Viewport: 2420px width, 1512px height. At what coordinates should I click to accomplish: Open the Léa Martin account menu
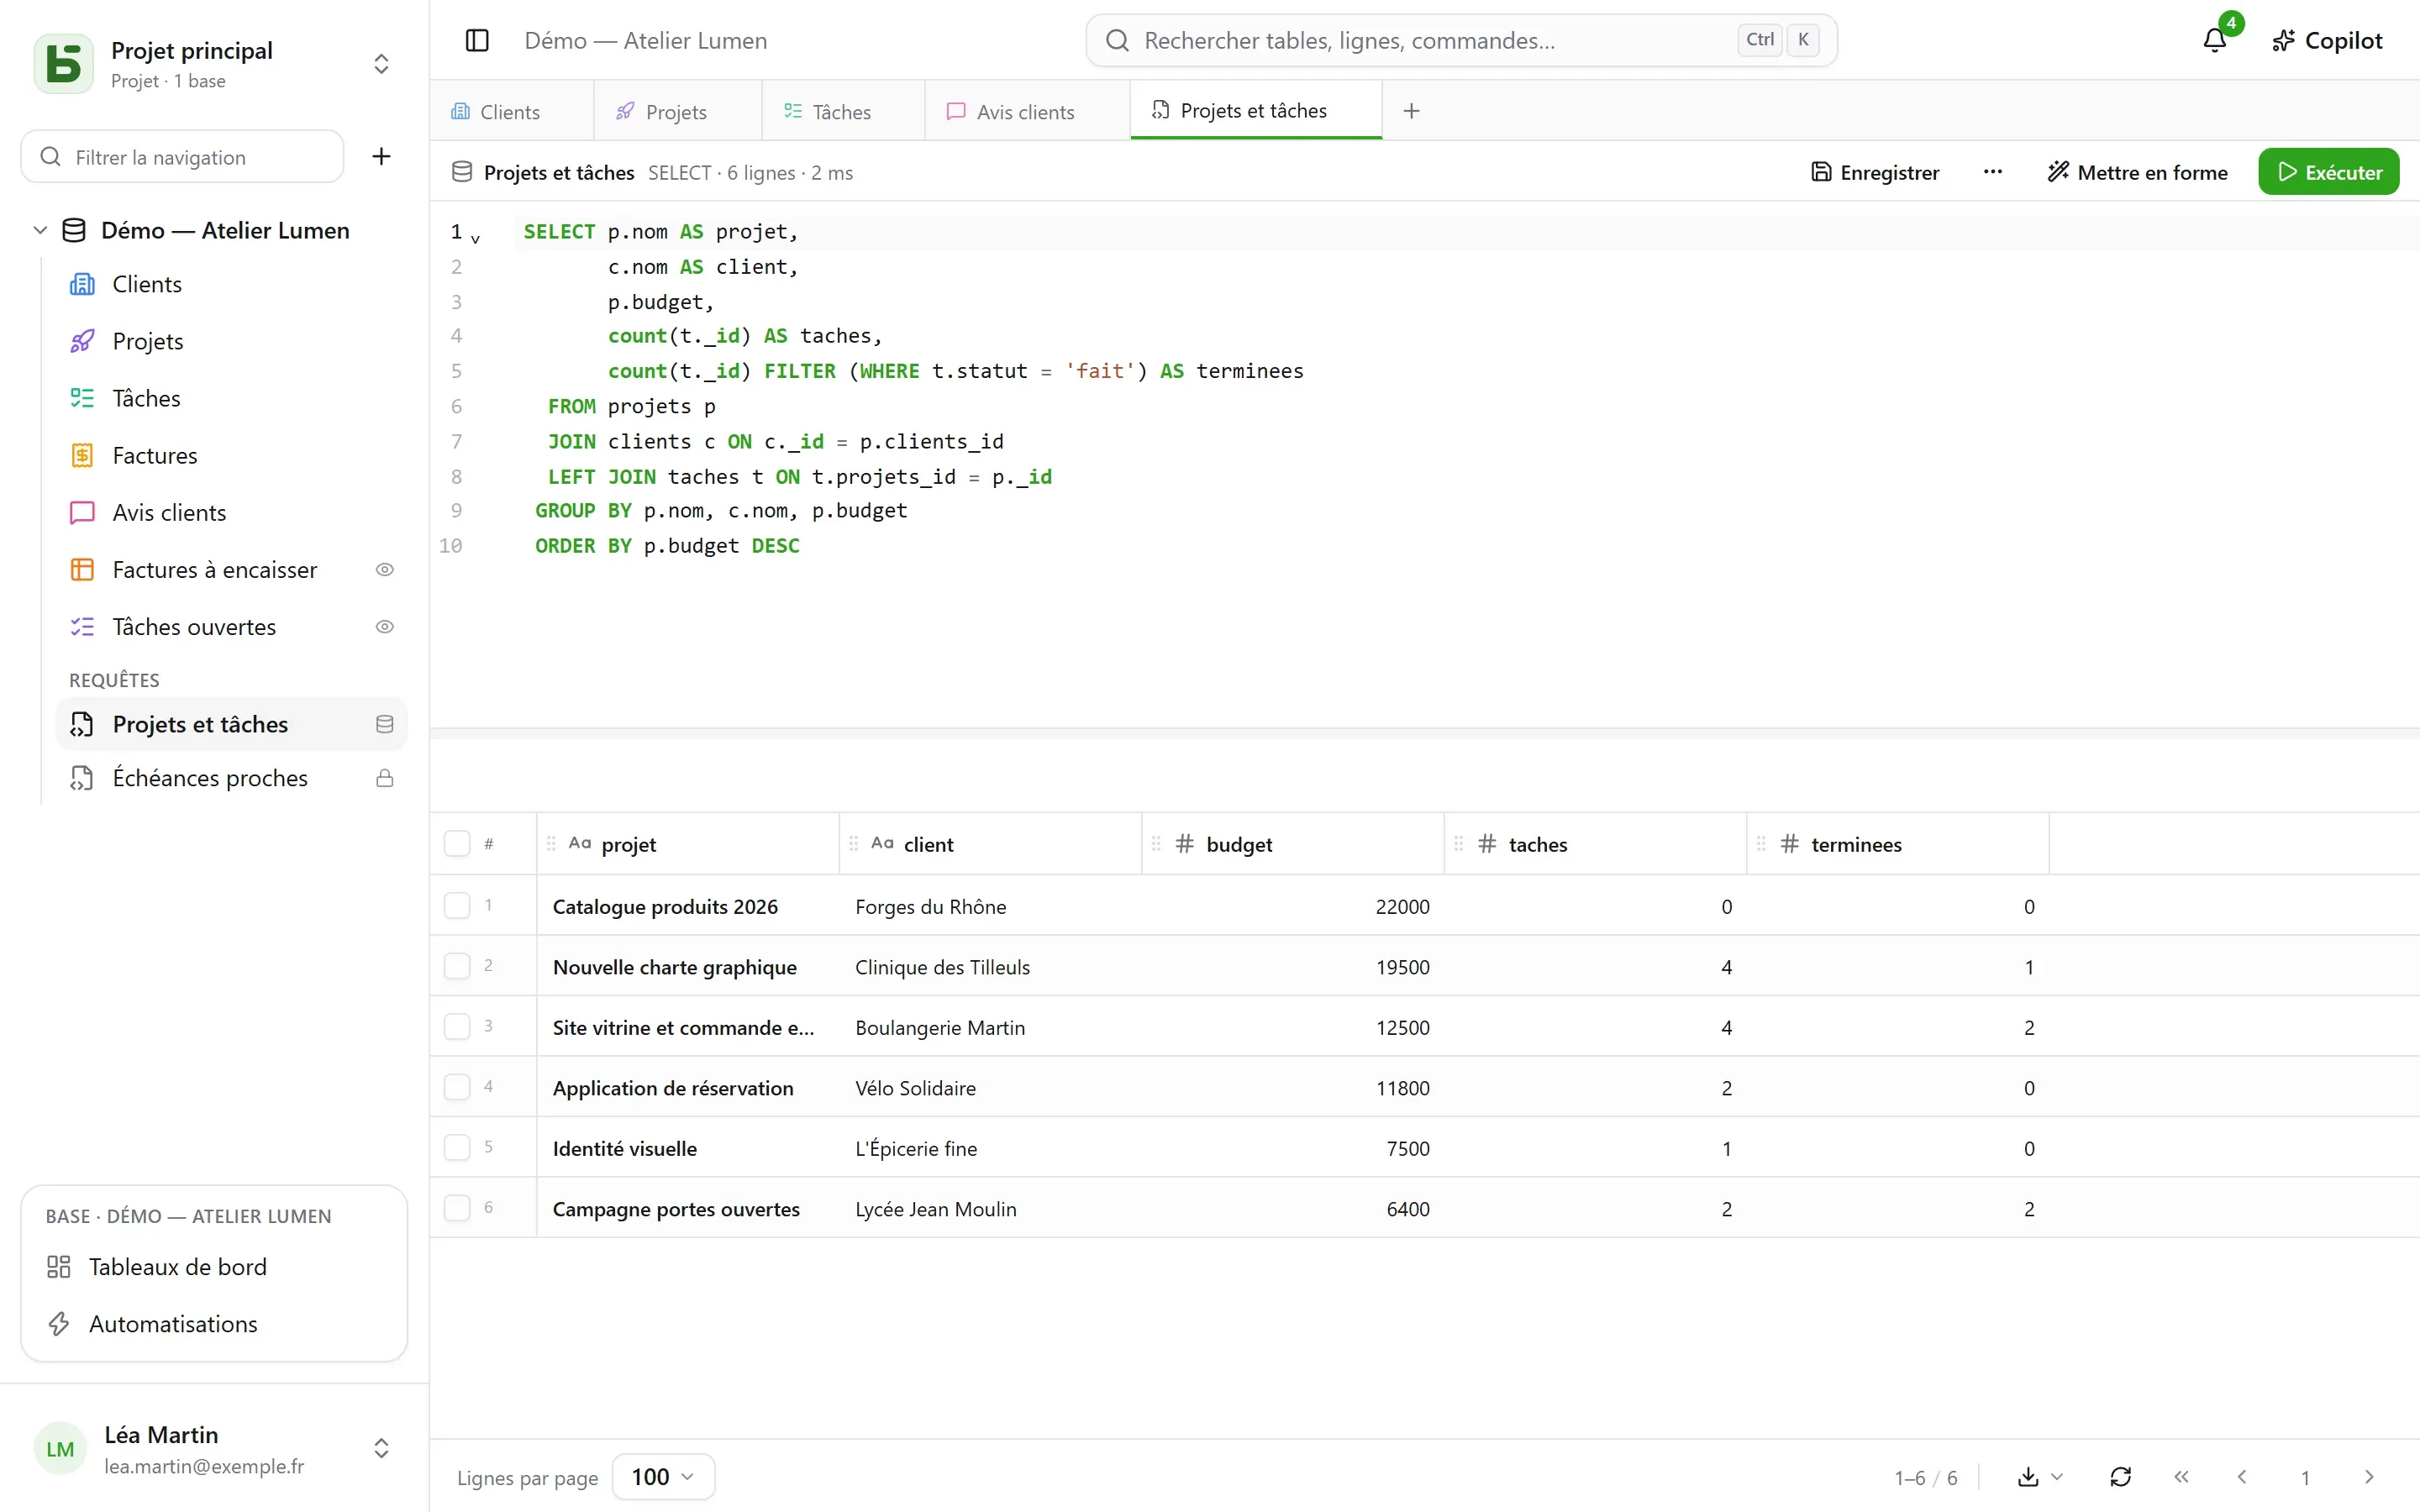click(214, 1448)
